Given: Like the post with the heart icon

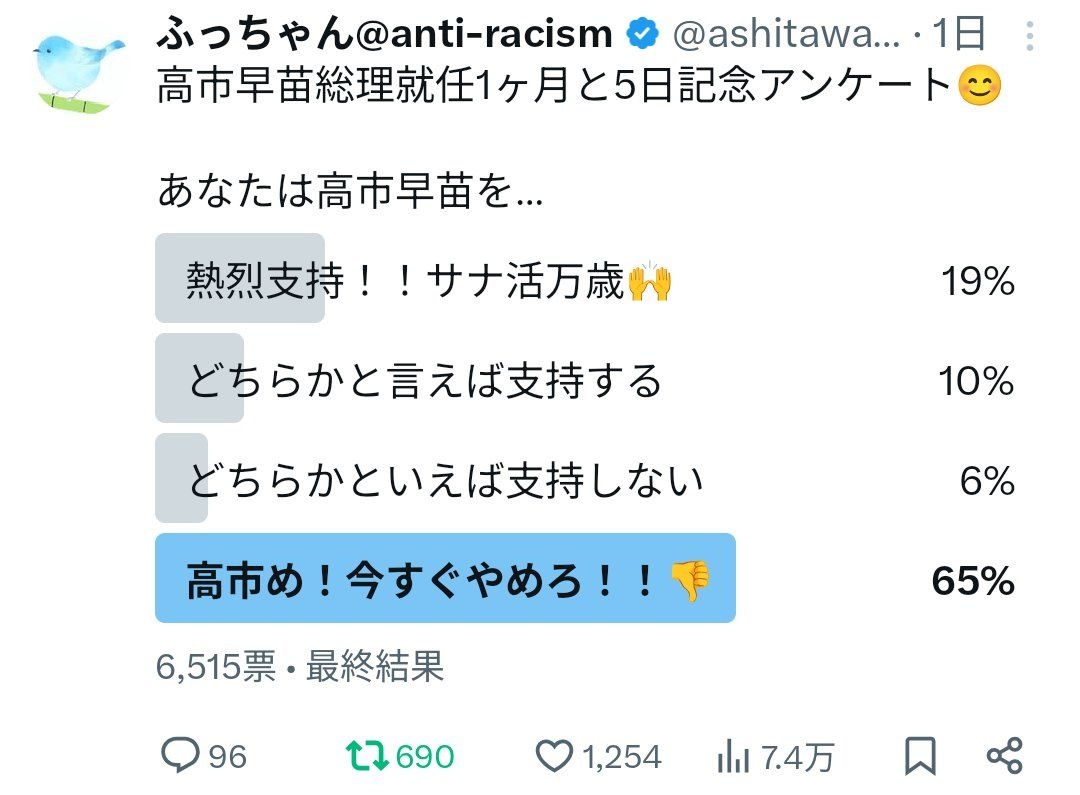Looking at the screenshot, I should click(x=554, y=756).
